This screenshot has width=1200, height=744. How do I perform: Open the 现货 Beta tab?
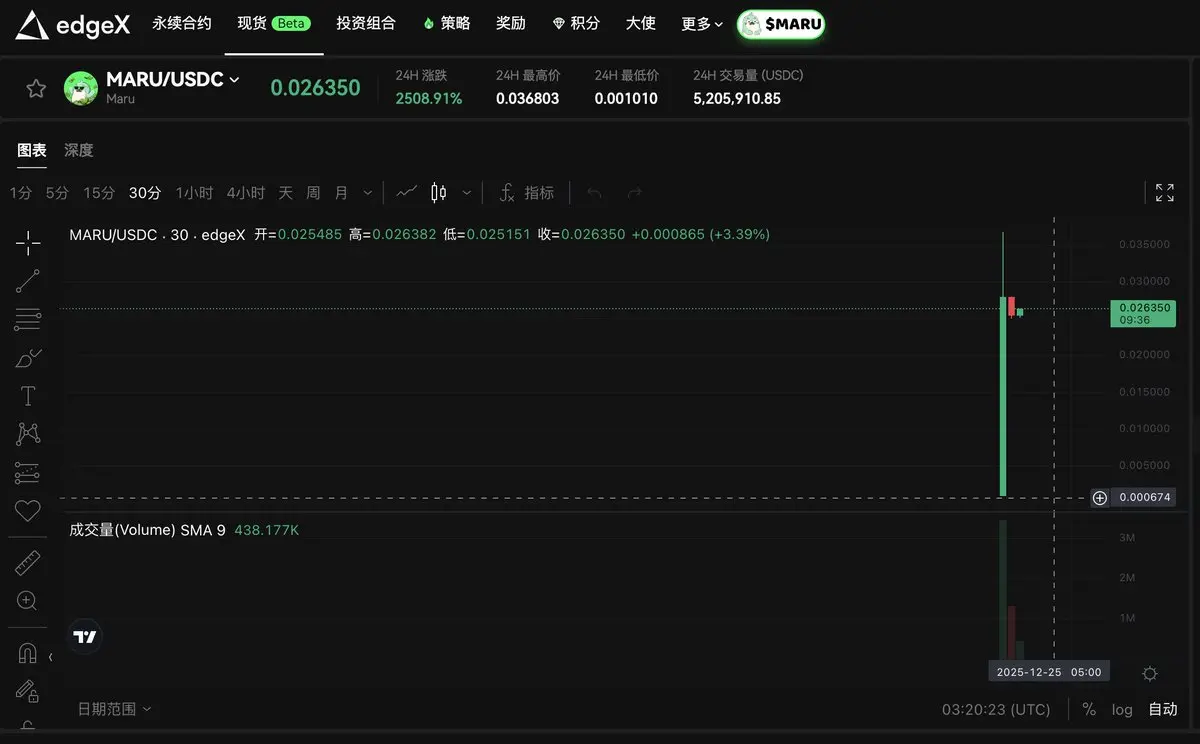coord(274,23)
